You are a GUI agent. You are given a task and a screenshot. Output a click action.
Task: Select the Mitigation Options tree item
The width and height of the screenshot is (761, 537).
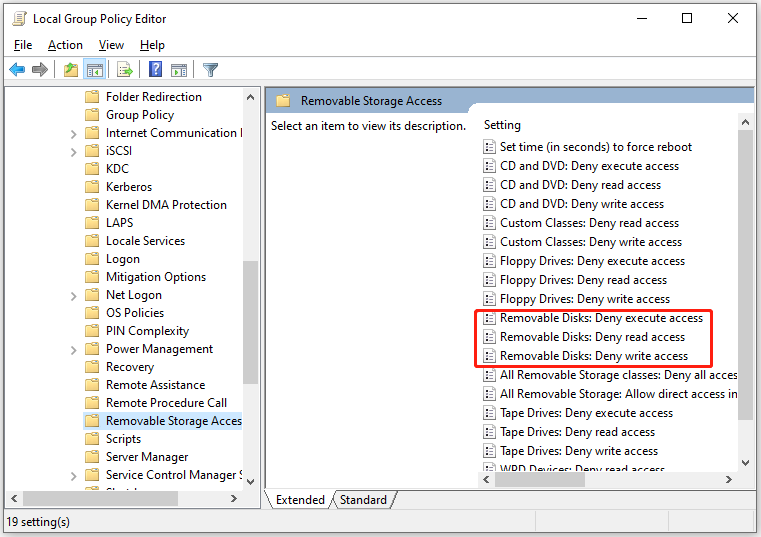coord(156,276)
